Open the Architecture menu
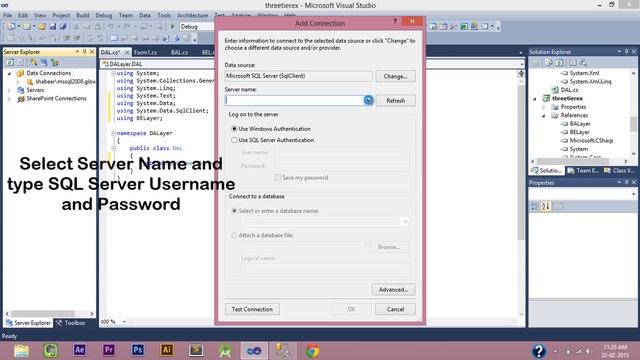 point(192,15)
